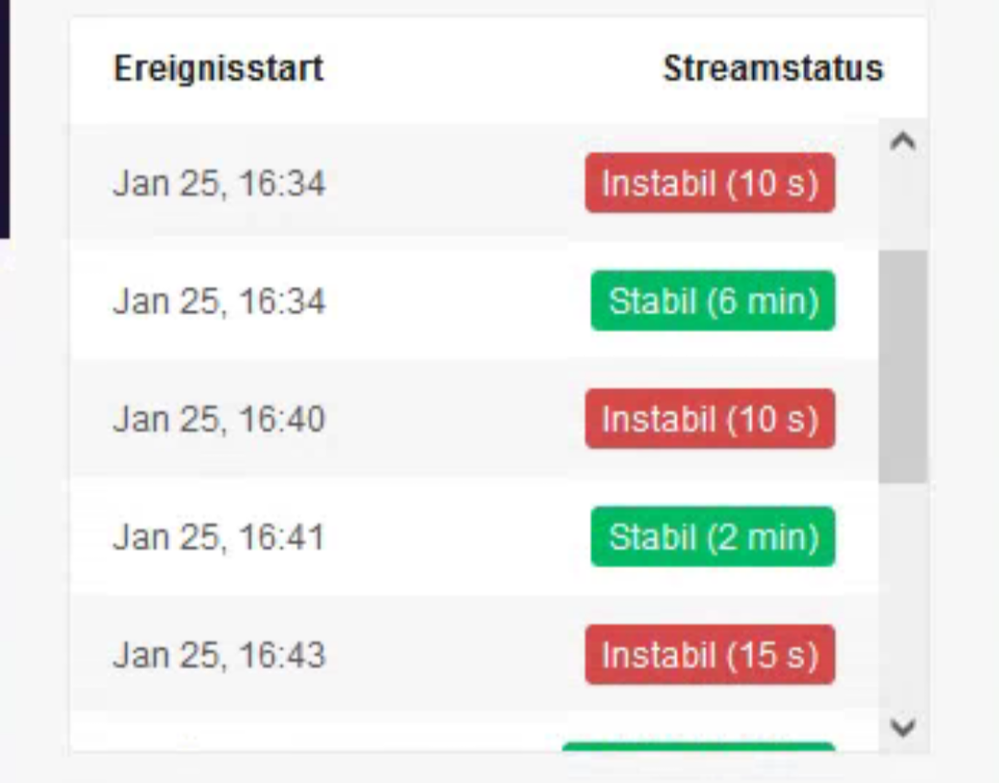Click the scroll down arrow in the event list
The width and height of the screenshot is (999, 783).
(902, 728)
